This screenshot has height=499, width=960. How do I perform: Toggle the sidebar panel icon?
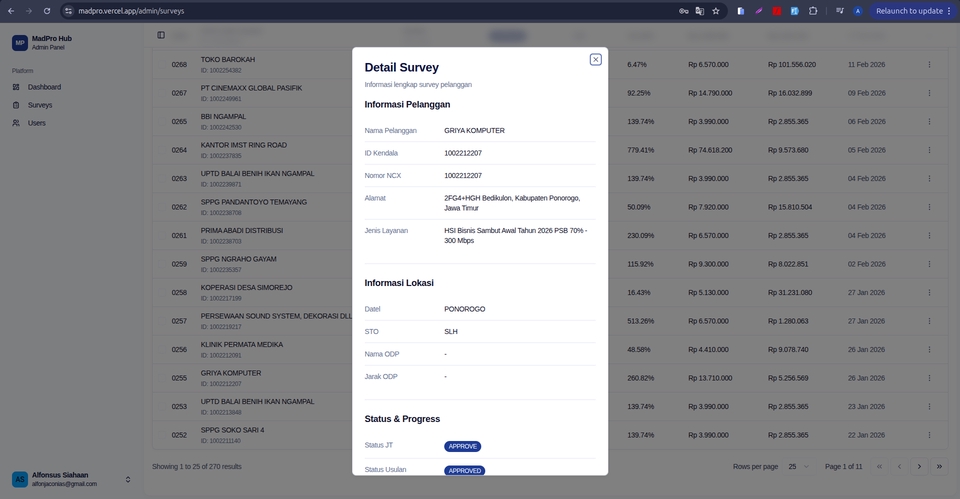(x=161, y=35)
